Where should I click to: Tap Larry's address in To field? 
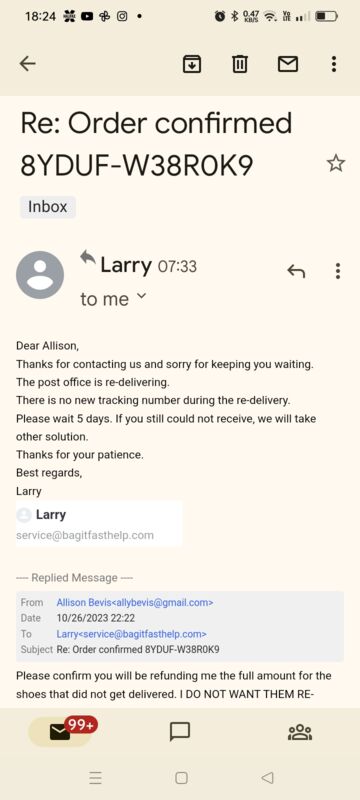(x=132, y=634)
